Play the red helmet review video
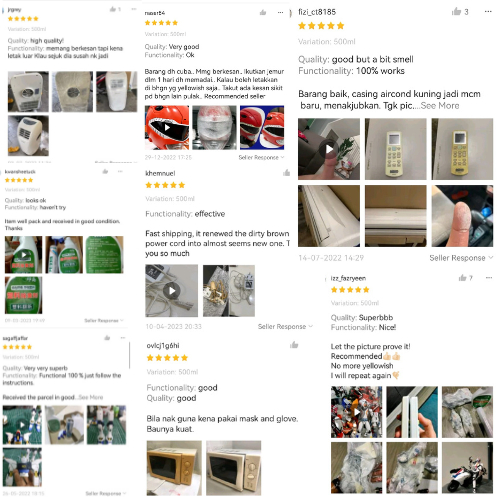 click(167, 127)
